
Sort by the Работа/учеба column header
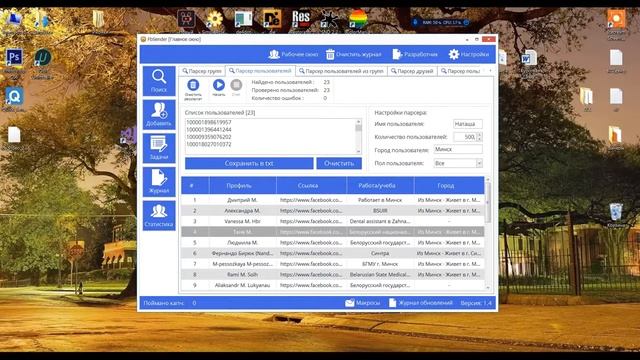tap(380, 185)
